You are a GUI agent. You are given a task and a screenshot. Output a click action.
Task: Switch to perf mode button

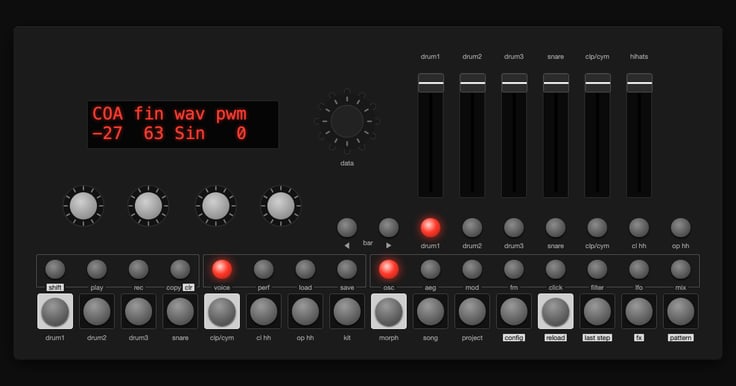[x=264, y=270]
